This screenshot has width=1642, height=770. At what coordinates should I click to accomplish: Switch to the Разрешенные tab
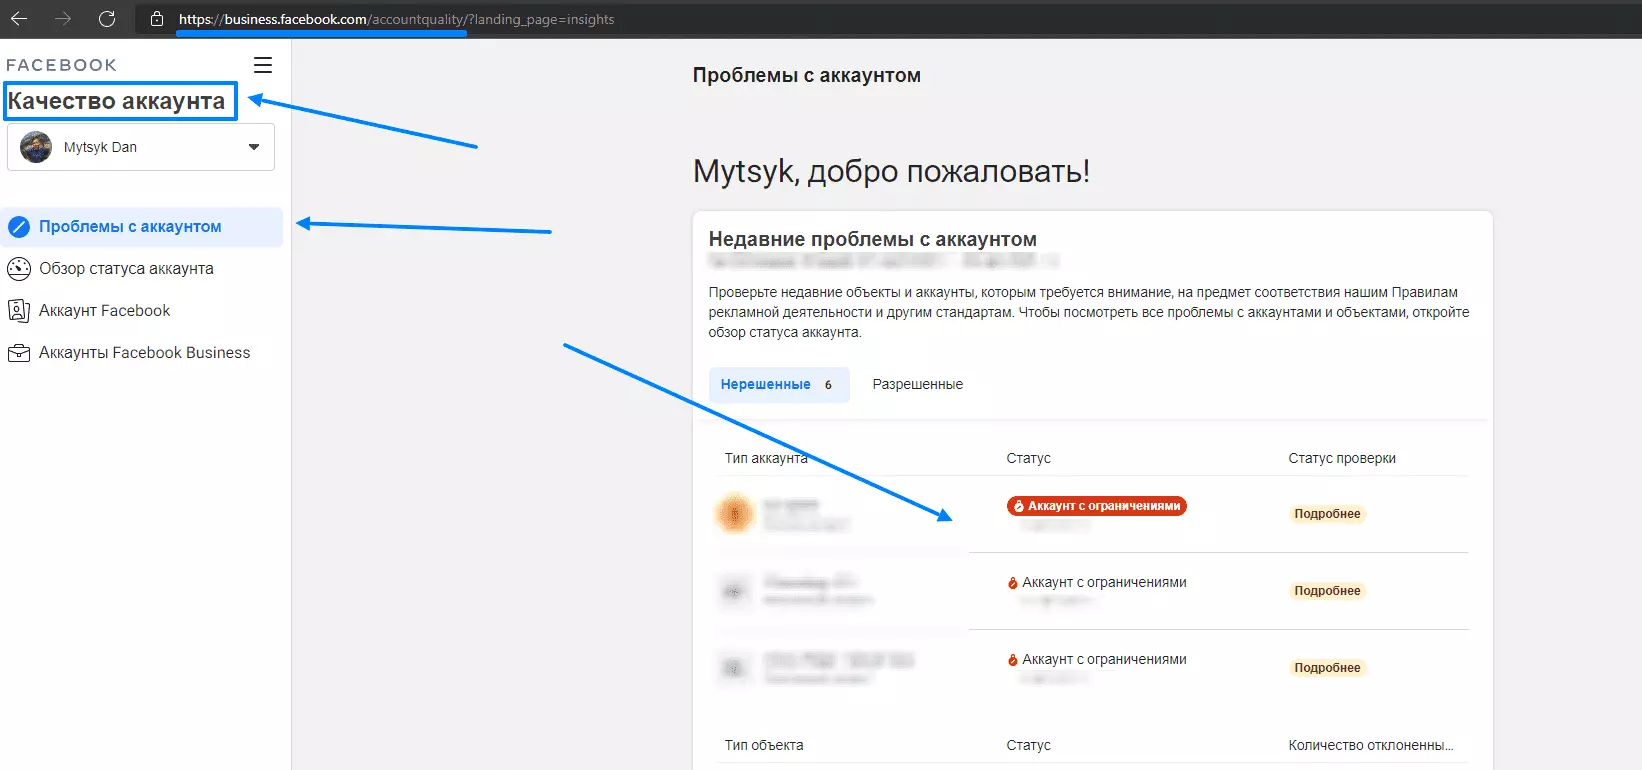[917, 385]
